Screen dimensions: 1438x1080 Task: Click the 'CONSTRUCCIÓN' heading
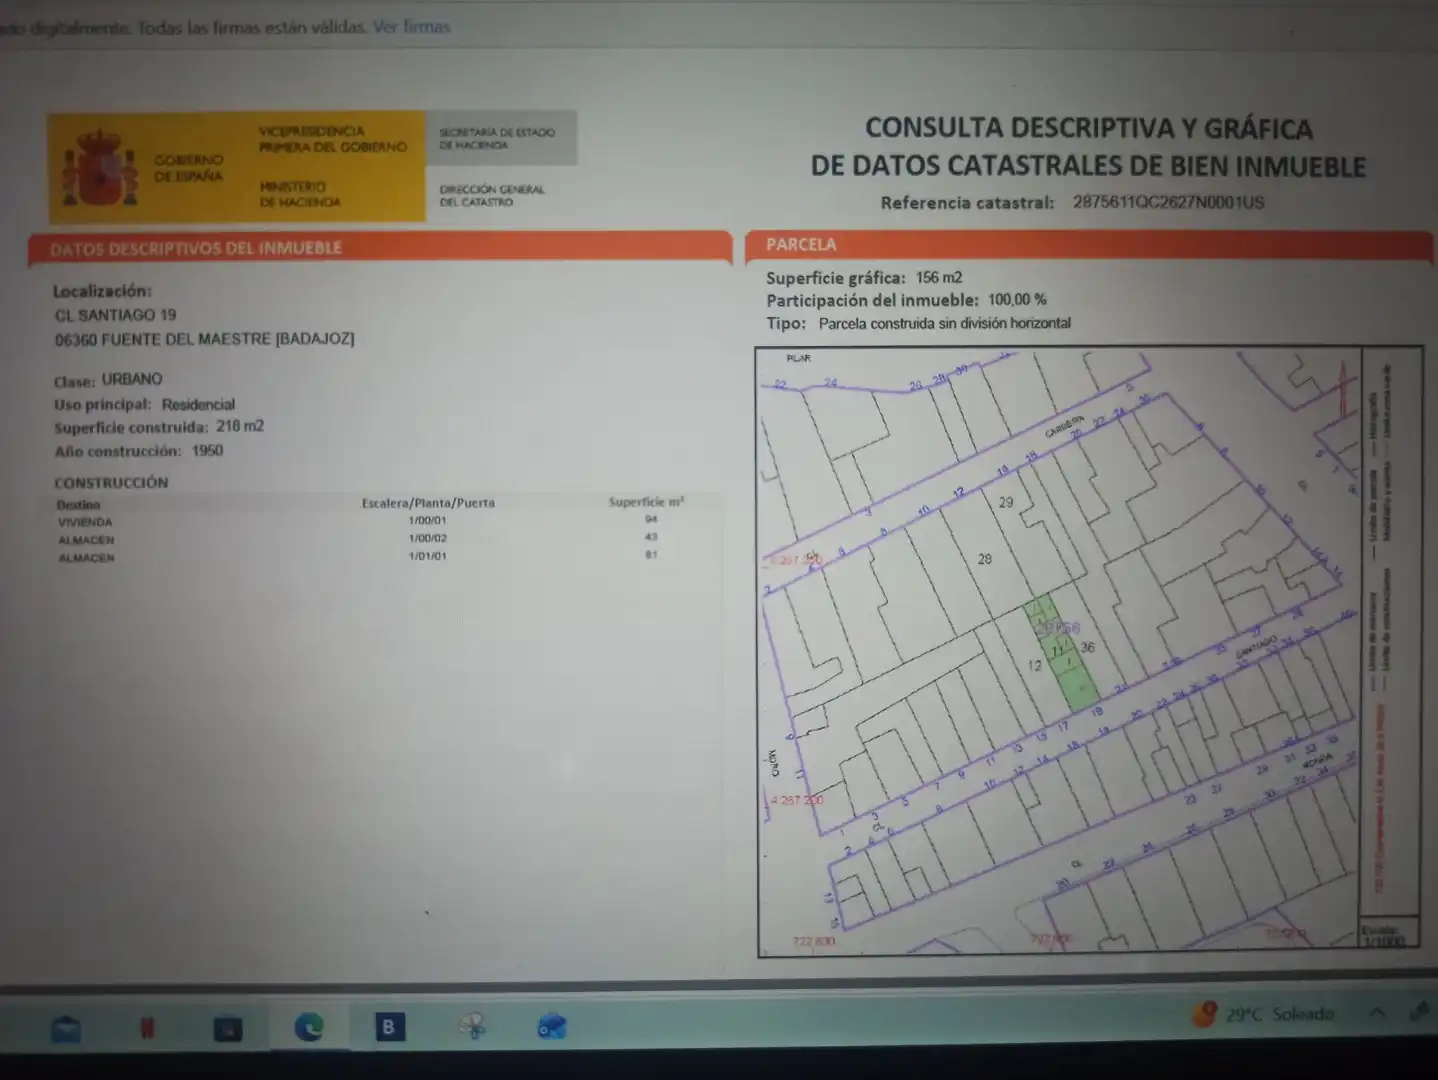click(111, 482)
